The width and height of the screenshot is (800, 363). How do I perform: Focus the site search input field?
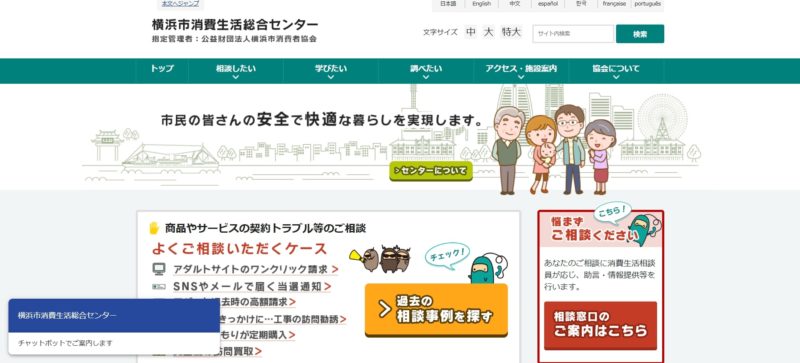[x=573, y=34]
